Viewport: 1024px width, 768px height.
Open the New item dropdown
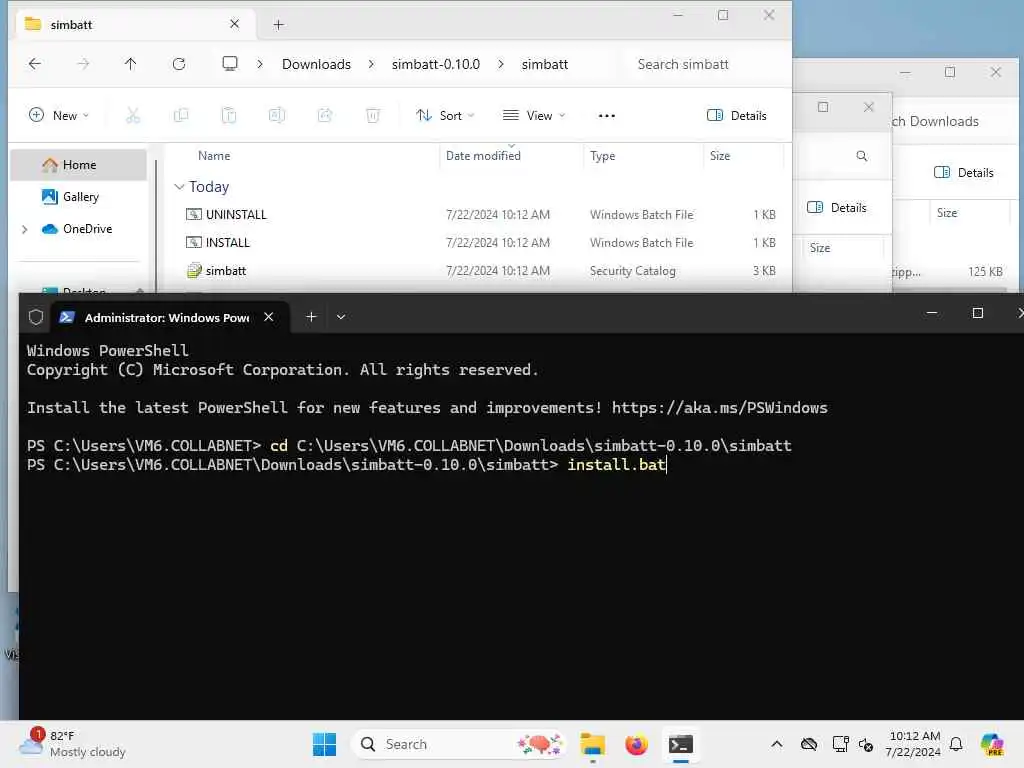pos(59,116)
